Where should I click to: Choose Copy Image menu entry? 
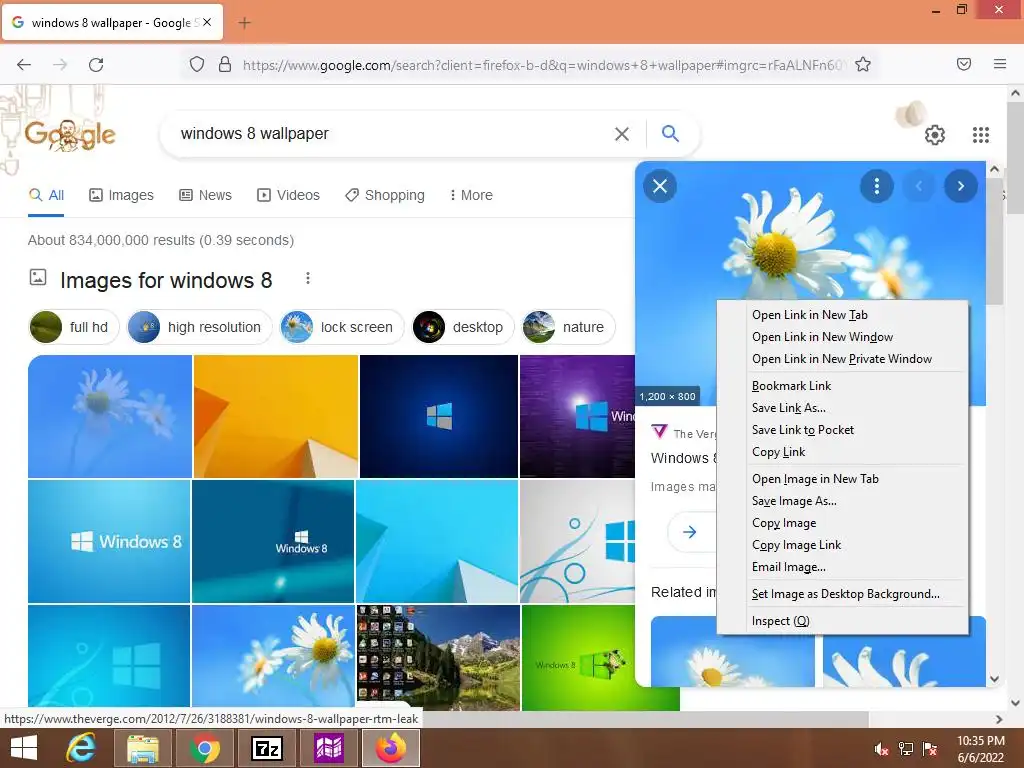click(x=842, y=523)
